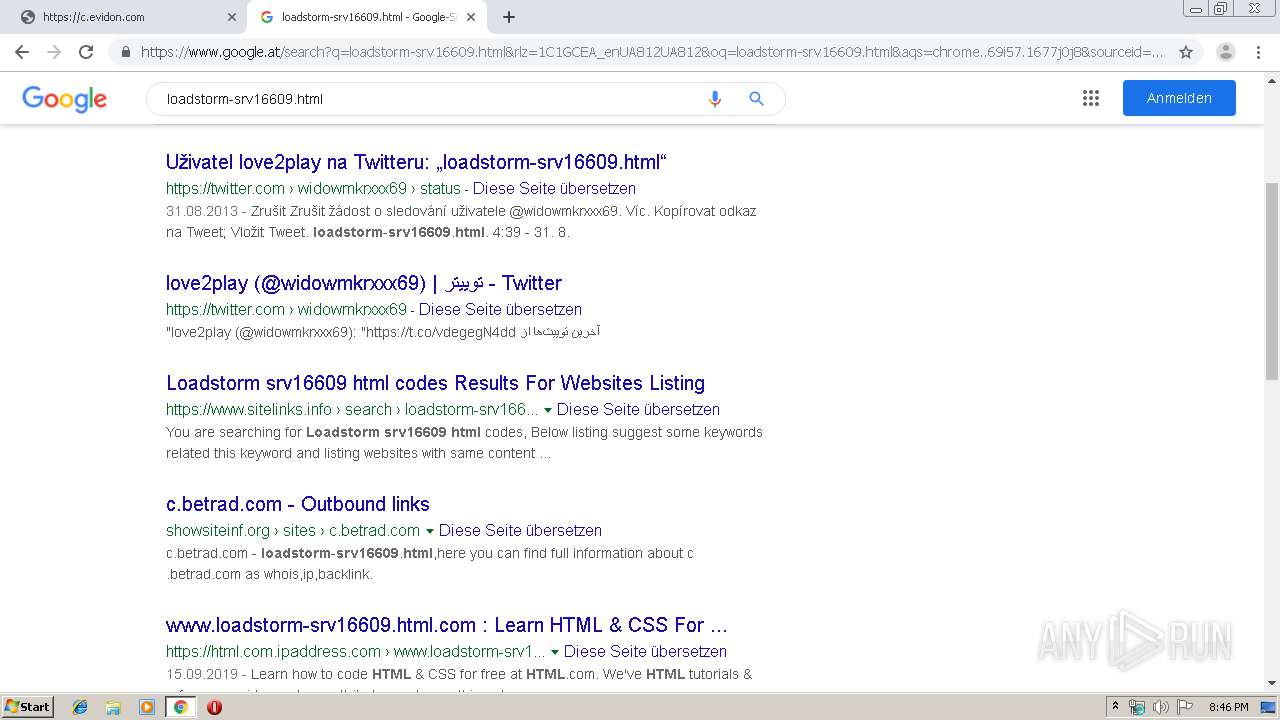Open 'love2play (@widowmkrxxx69)' Twitter result
1280x720 pixels.
(364, 283)
